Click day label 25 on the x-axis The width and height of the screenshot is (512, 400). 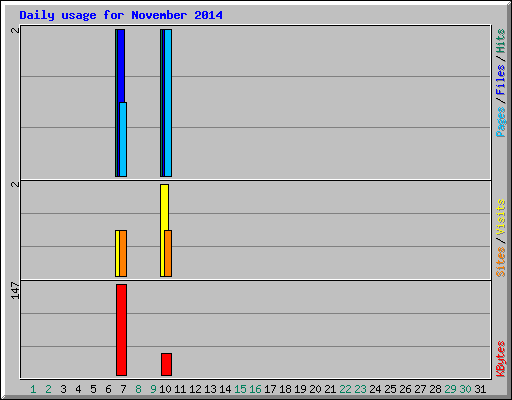point(390,389)
